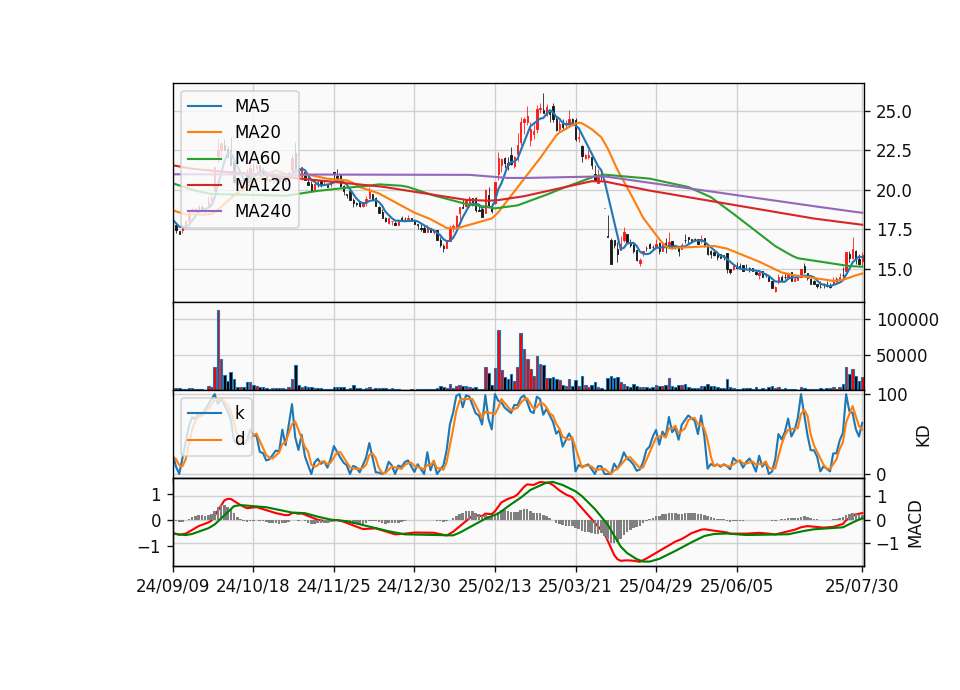Click the 24/12/30 date label
Viewport: 960px width, 690px height.
pos(414,586)
